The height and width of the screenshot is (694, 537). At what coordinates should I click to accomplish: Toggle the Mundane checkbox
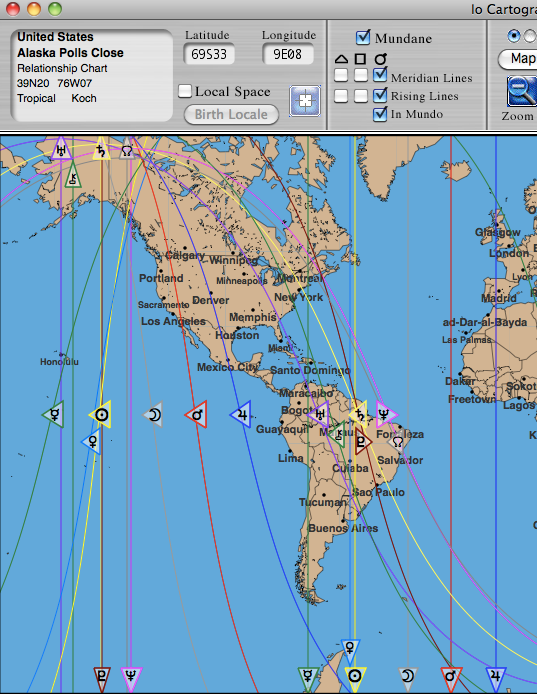(363, 37)
